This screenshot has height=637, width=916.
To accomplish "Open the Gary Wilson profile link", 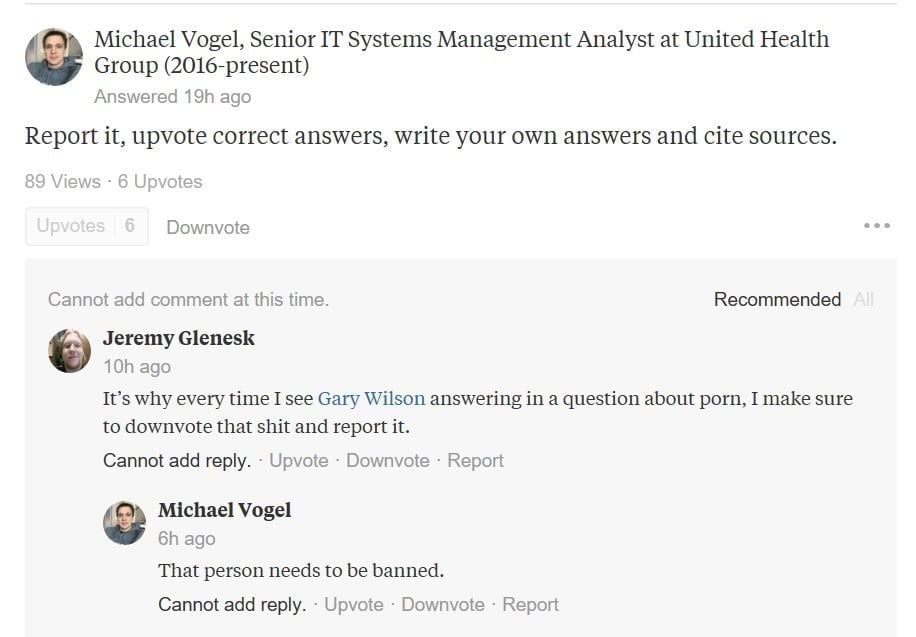I will [371, 398].
